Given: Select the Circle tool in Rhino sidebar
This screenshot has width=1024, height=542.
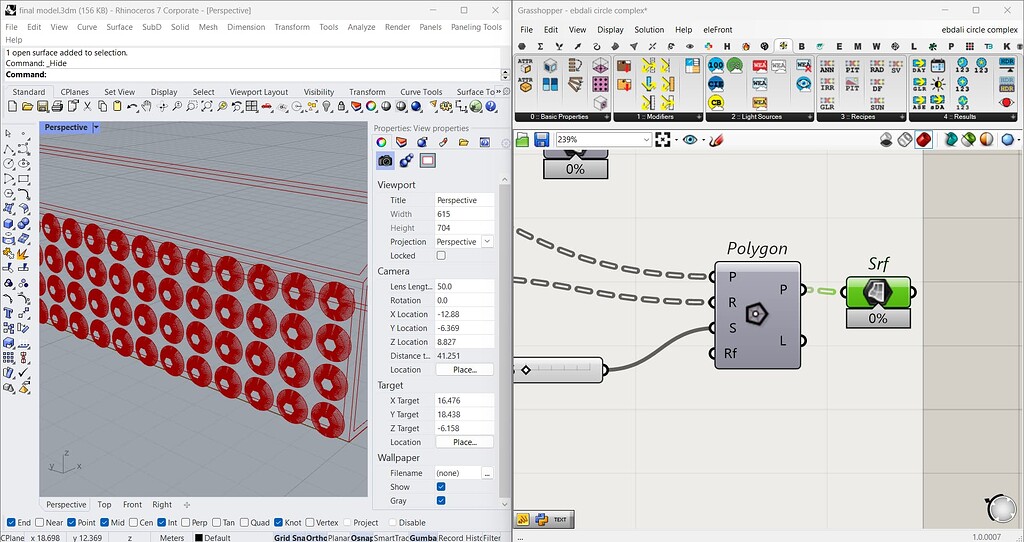Looking at the screenshot, I should 8,163.
